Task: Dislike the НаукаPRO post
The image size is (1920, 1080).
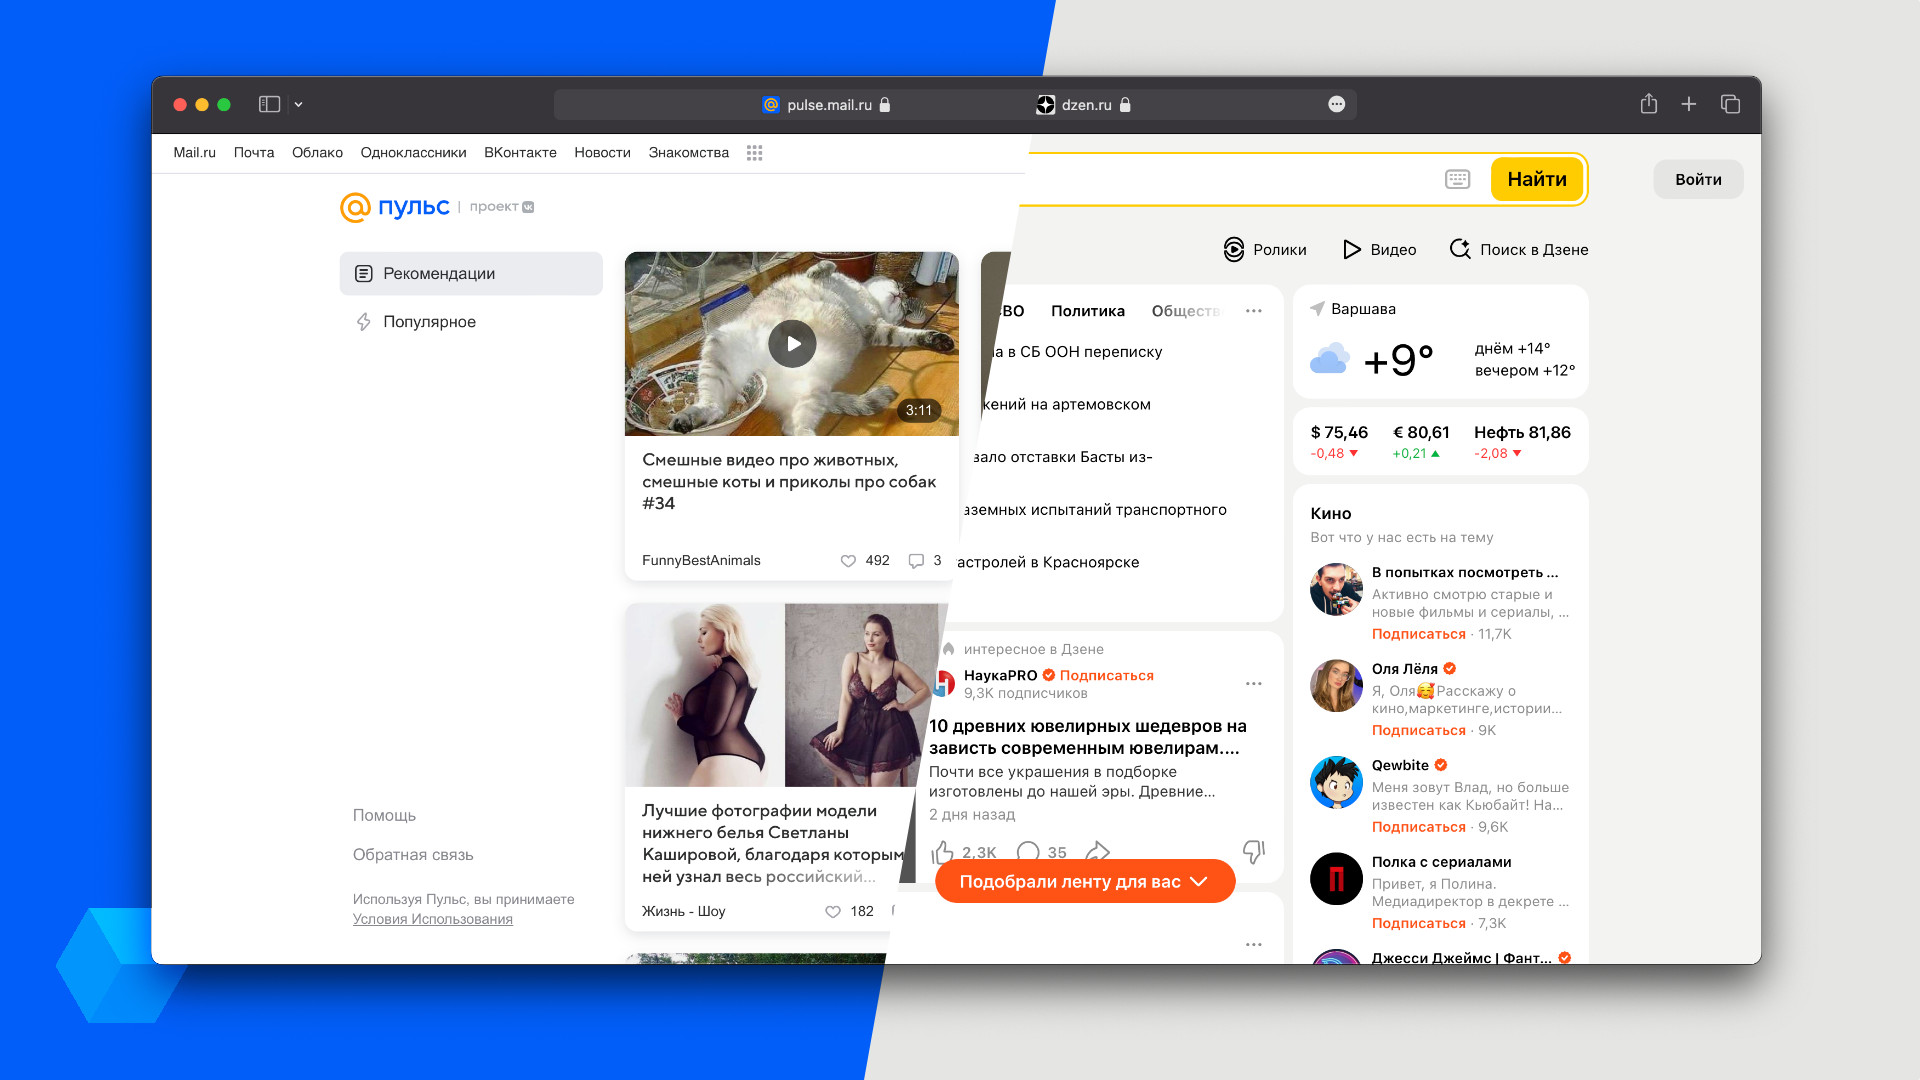Action: tap(1254, 852)
